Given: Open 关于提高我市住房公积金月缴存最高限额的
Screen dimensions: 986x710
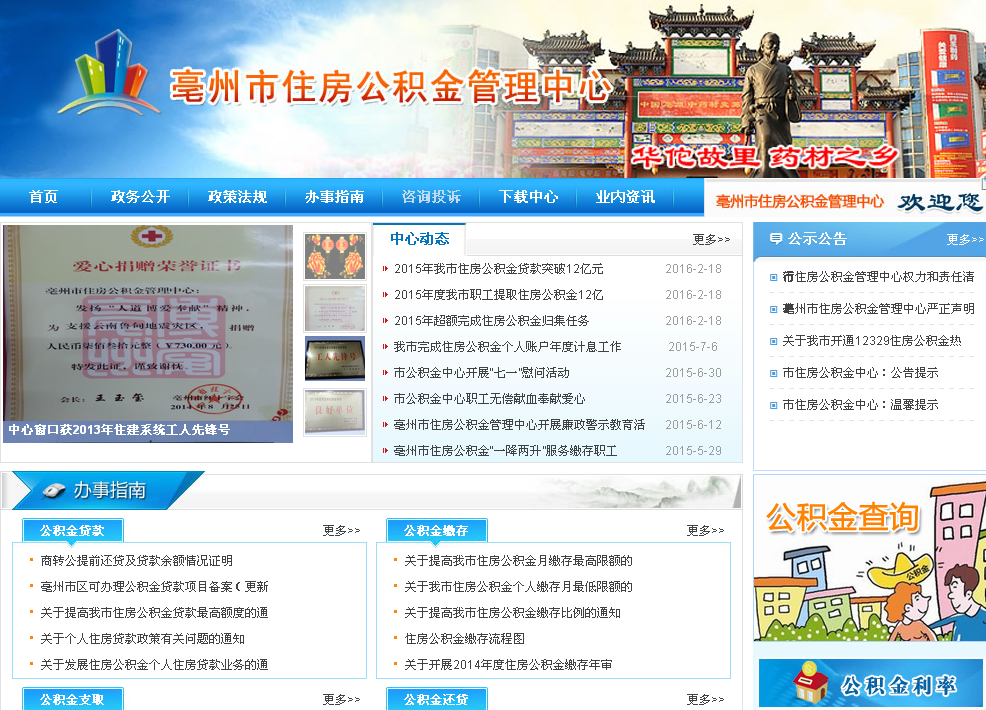Looking at the screenshot, I should (x=518, y=560).
